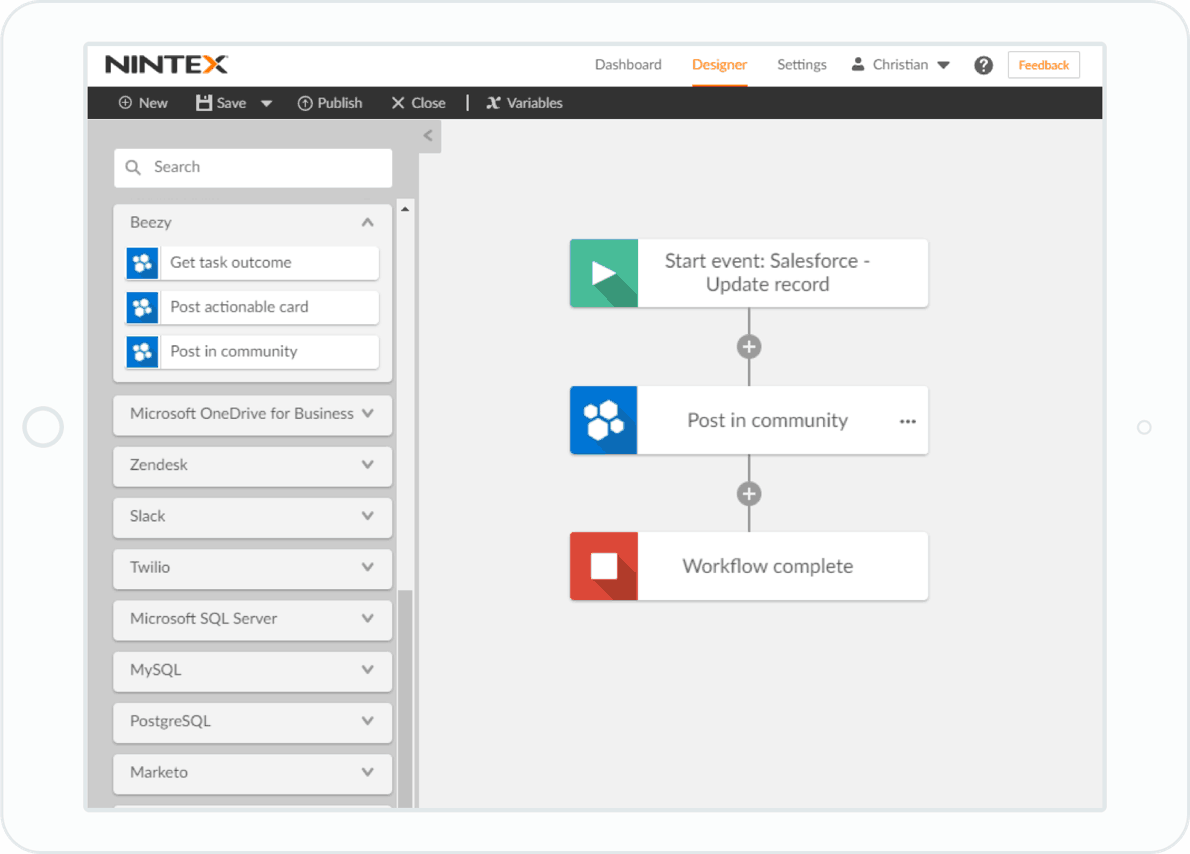Image resolution: width=1190 pixels, height=854 pixels.
Task: Add action below the Start event
Action: coord(749,347)
